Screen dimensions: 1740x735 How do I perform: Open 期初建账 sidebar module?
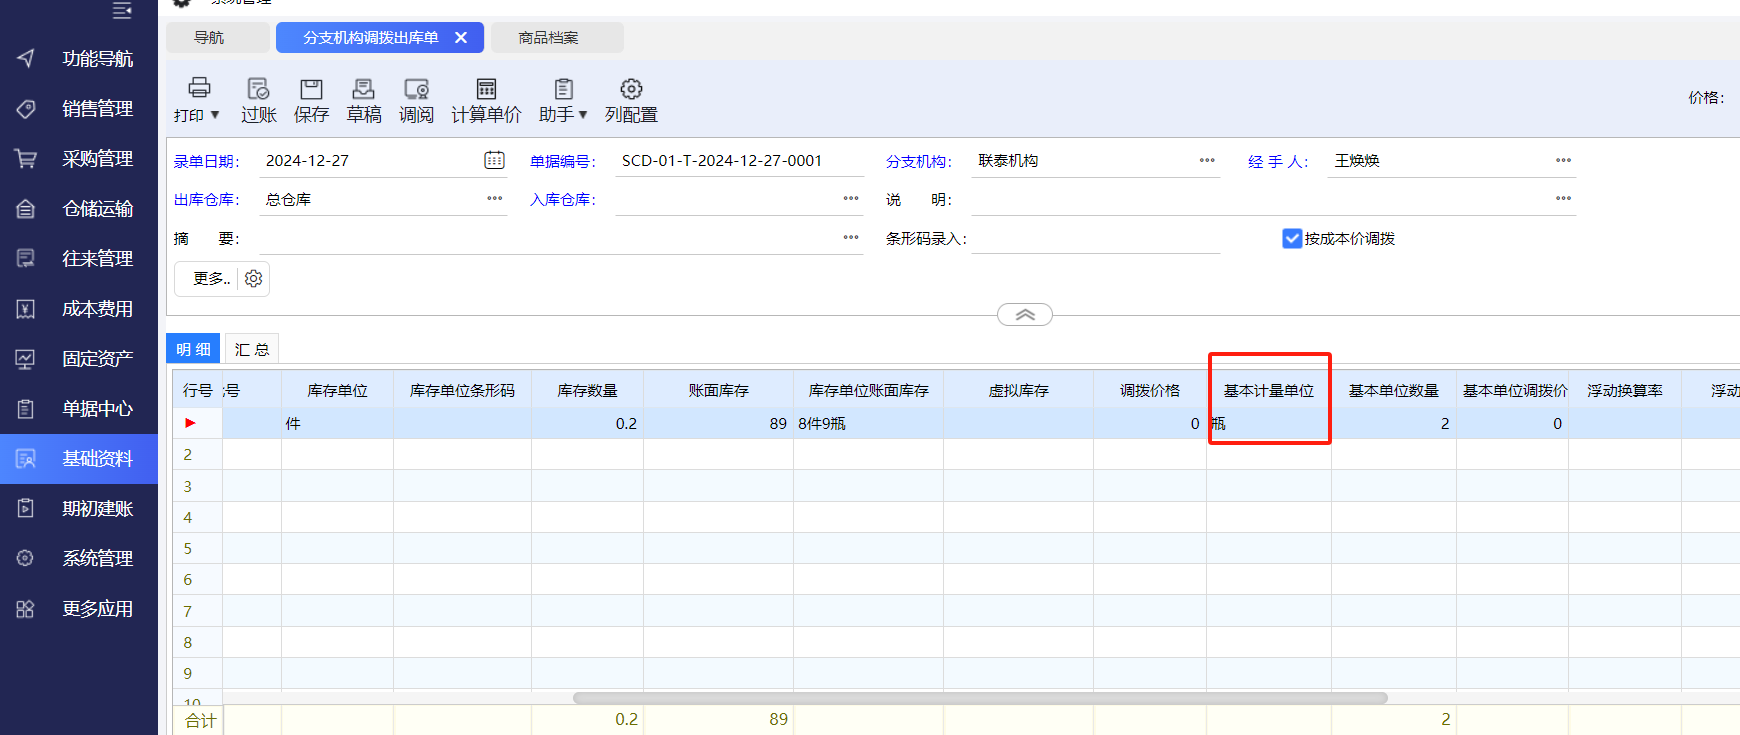(79, 509)
